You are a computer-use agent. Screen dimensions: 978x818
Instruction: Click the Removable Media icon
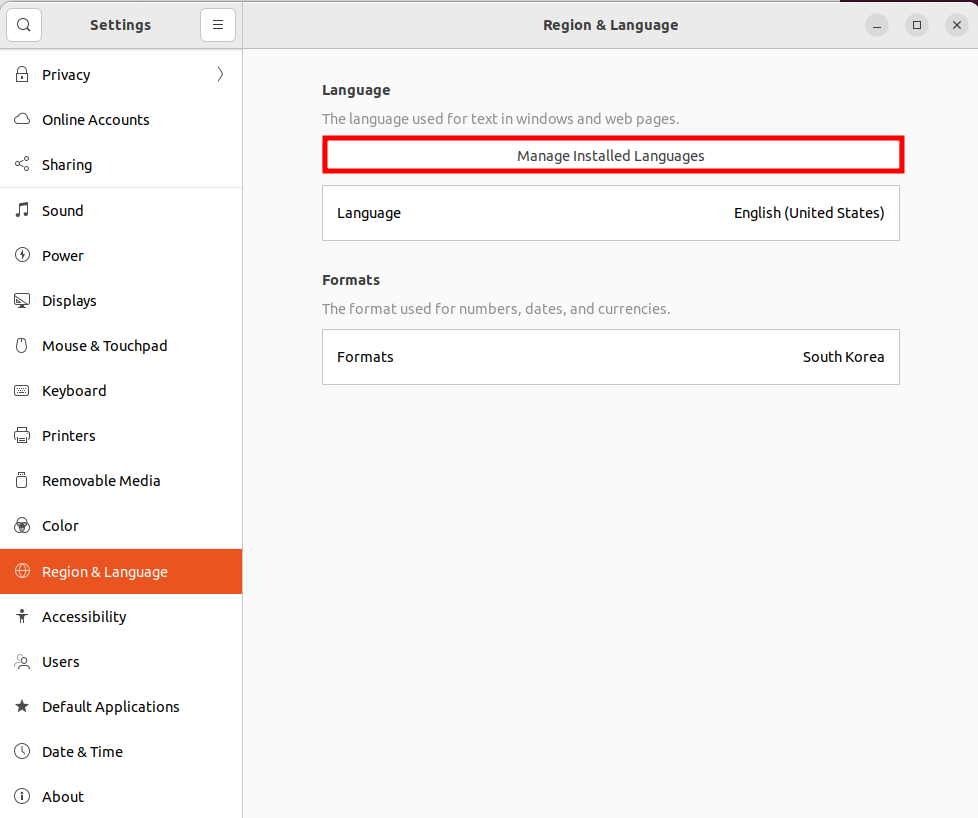[22, 480]
